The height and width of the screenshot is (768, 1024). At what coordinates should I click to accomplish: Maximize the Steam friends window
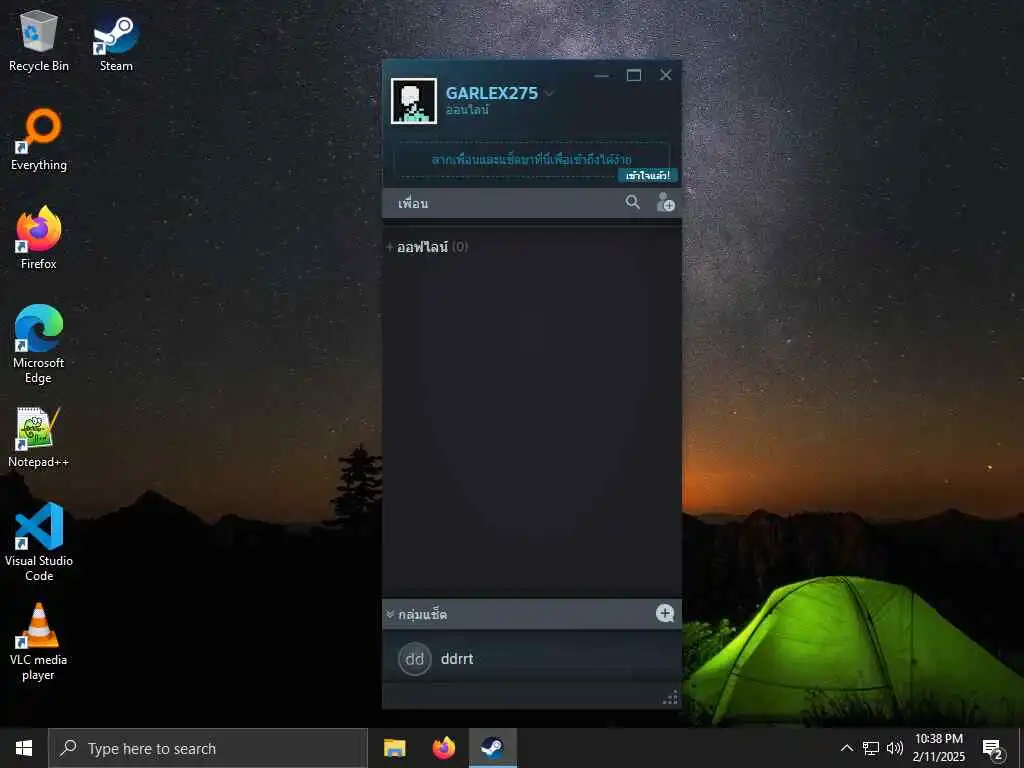coord(633,76)
